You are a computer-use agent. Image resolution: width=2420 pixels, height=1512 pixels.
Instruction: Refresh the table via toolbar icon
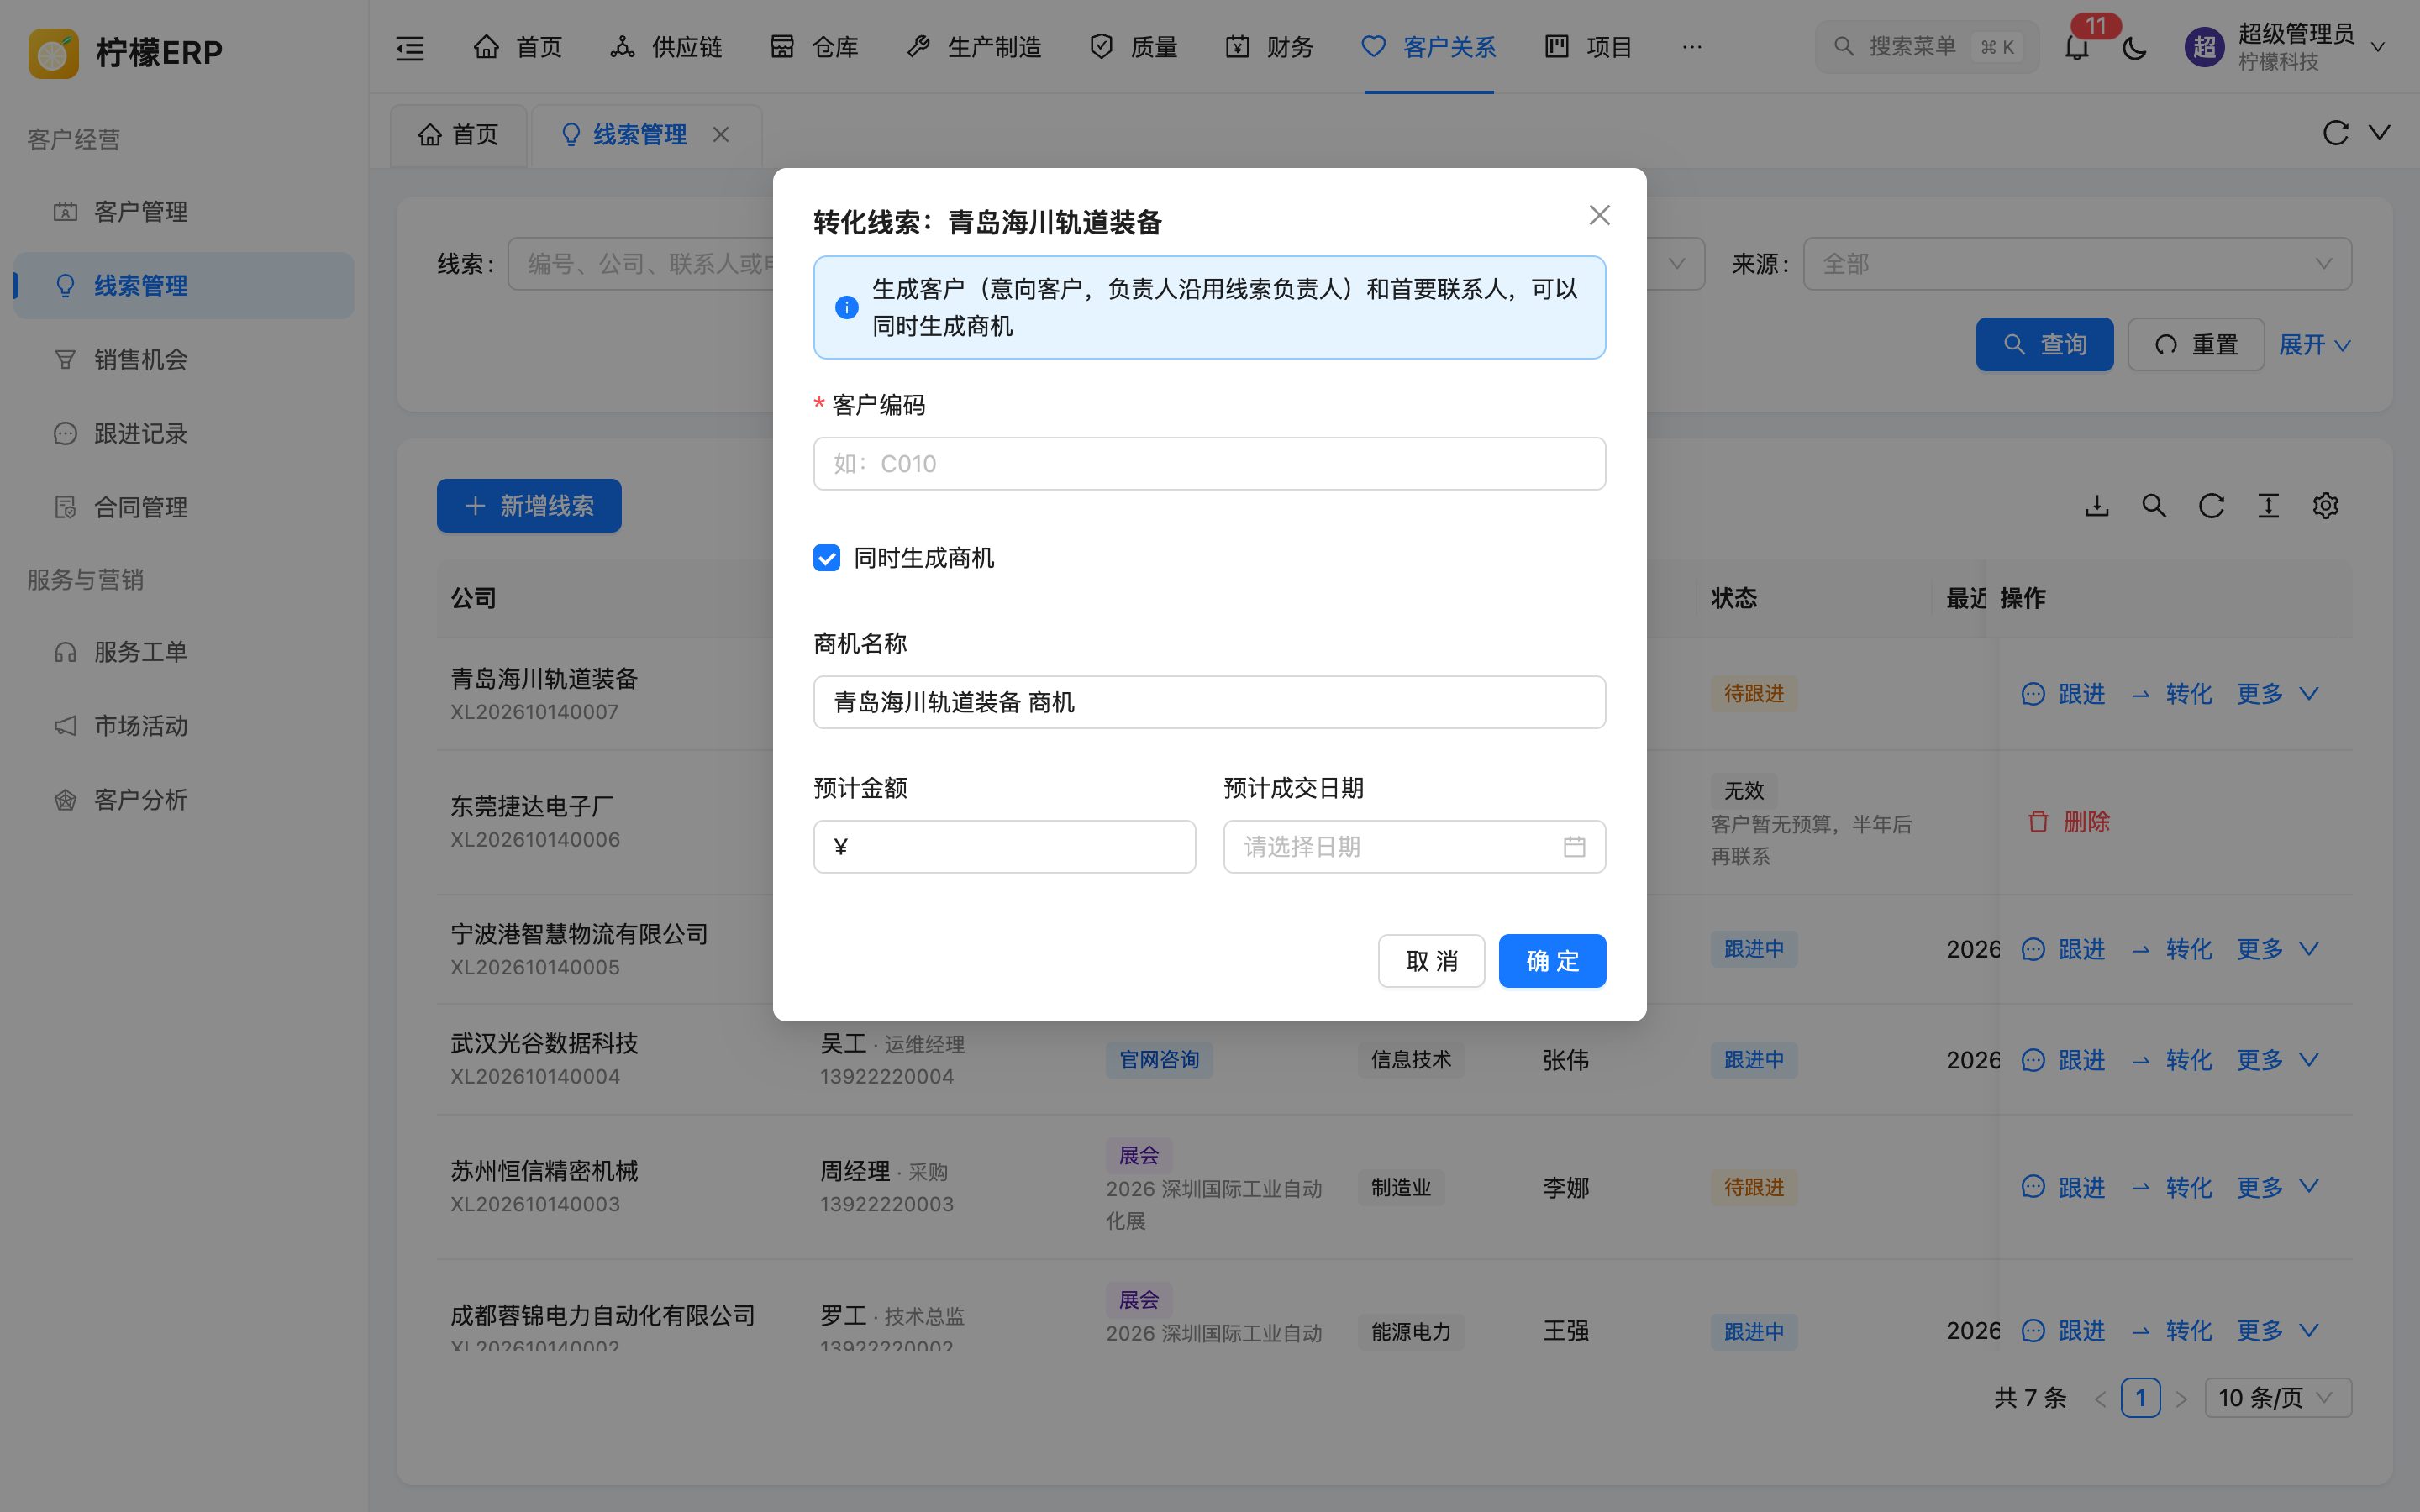(x=2211, y=506)
